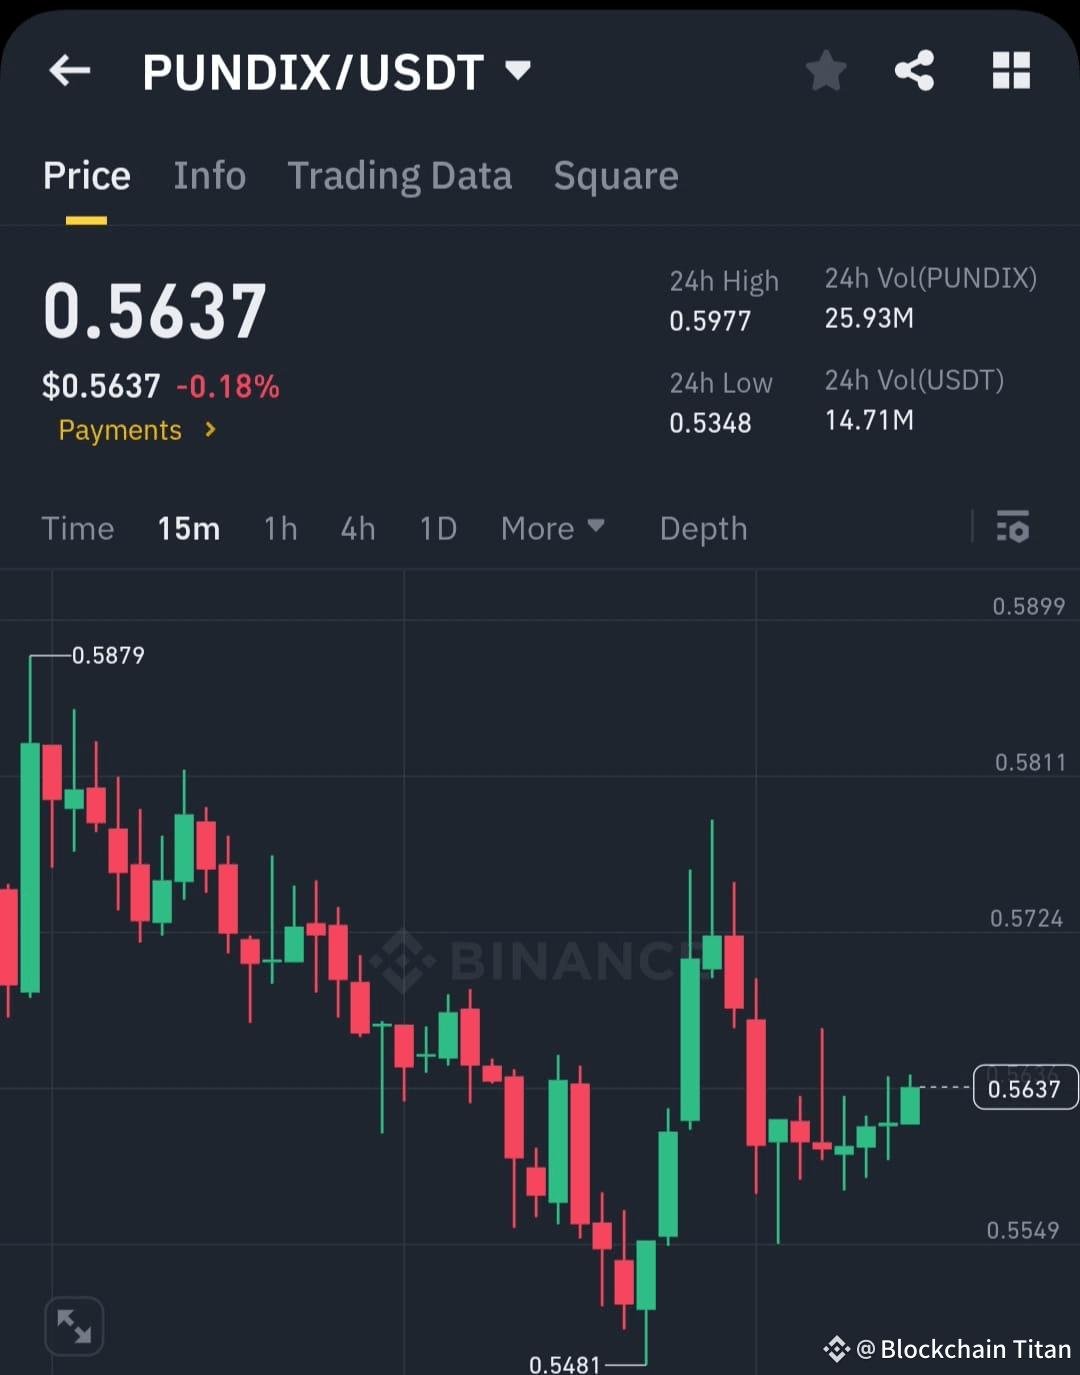Select the Info tab
This screenshot has height=1375, width=1080.
210,175
